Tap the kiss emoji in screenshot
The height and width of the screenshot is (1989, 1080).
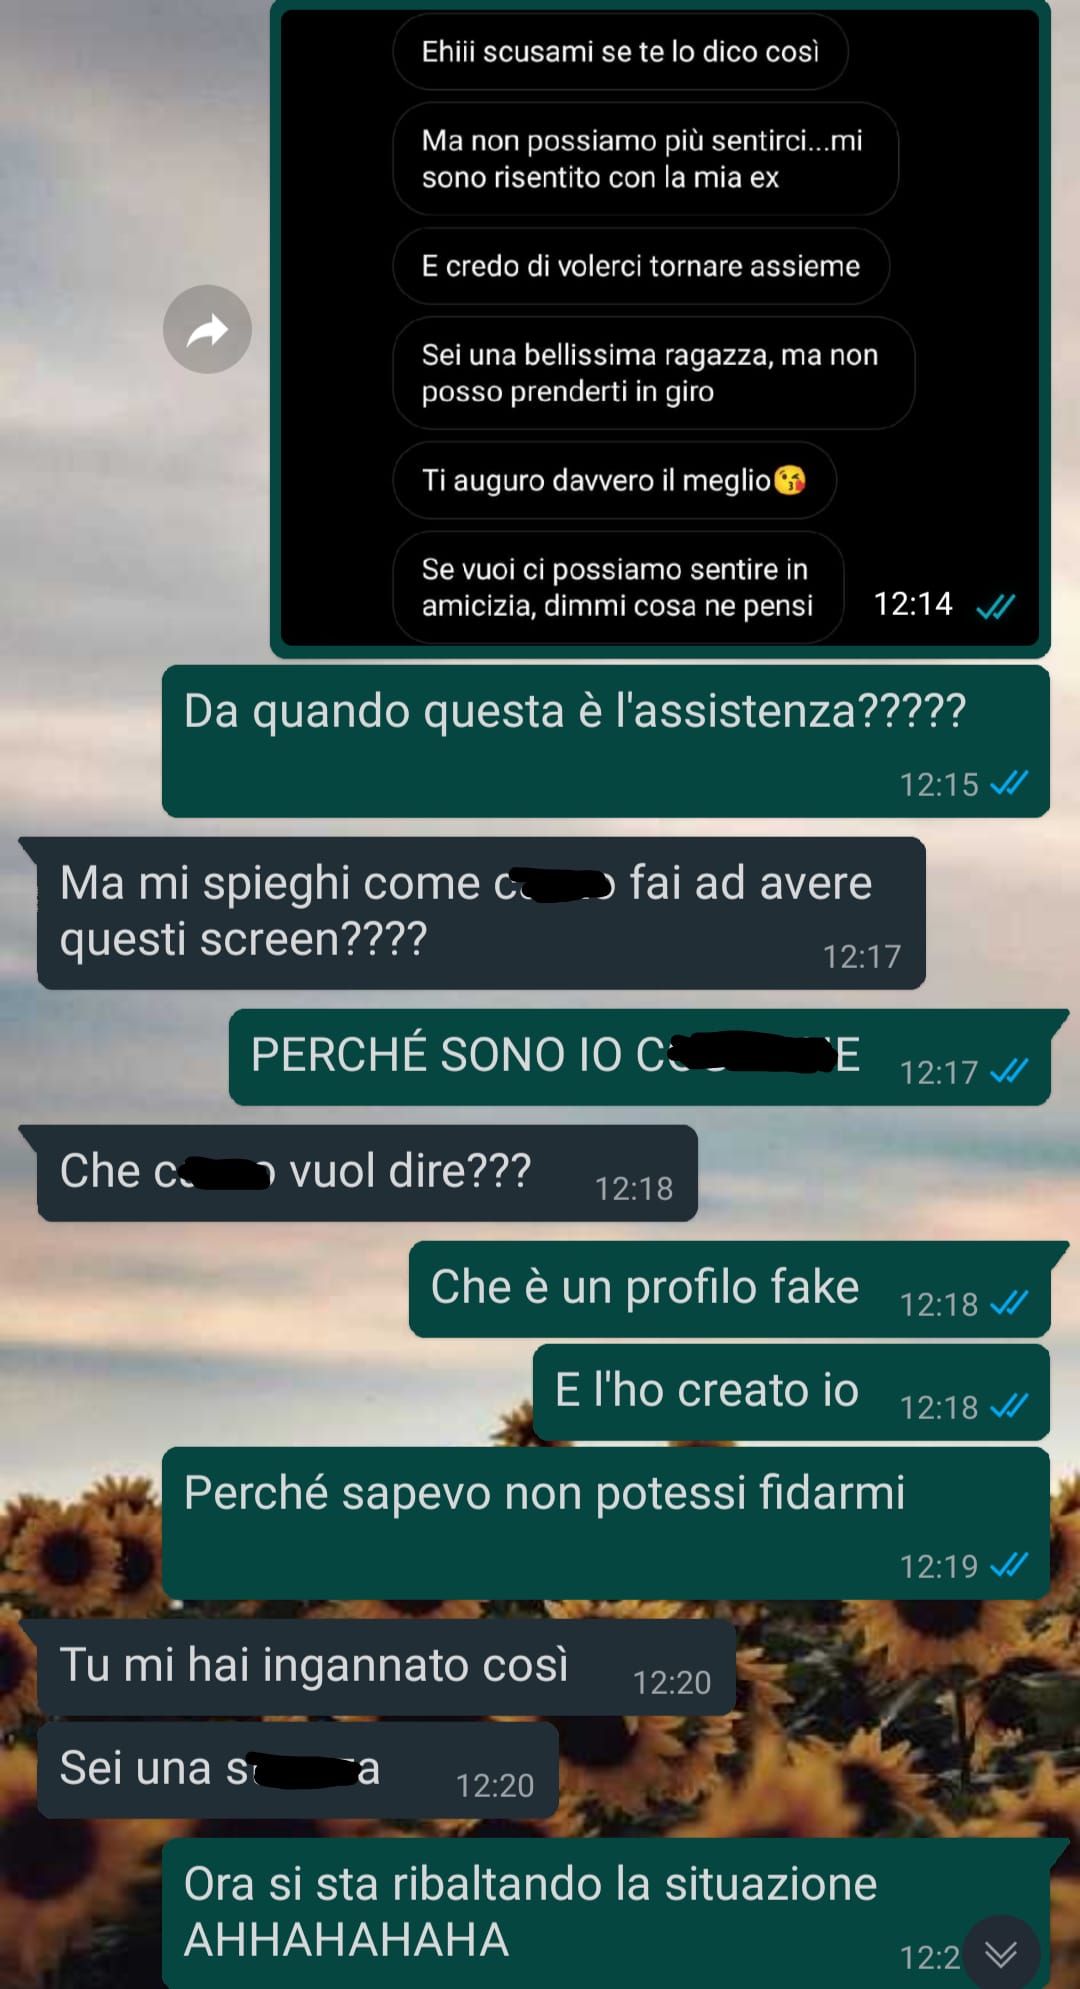click(790, 480)
